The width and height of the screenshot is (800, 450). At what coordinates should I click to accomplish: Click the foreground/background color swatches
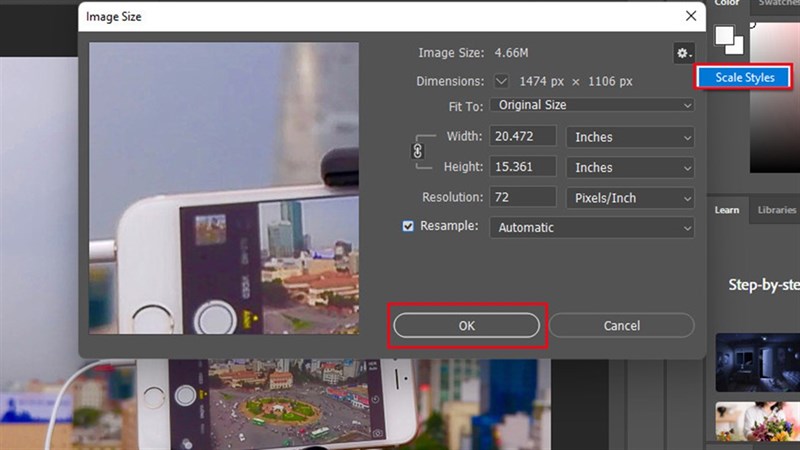pyautogui.click(x=729, y=39)
